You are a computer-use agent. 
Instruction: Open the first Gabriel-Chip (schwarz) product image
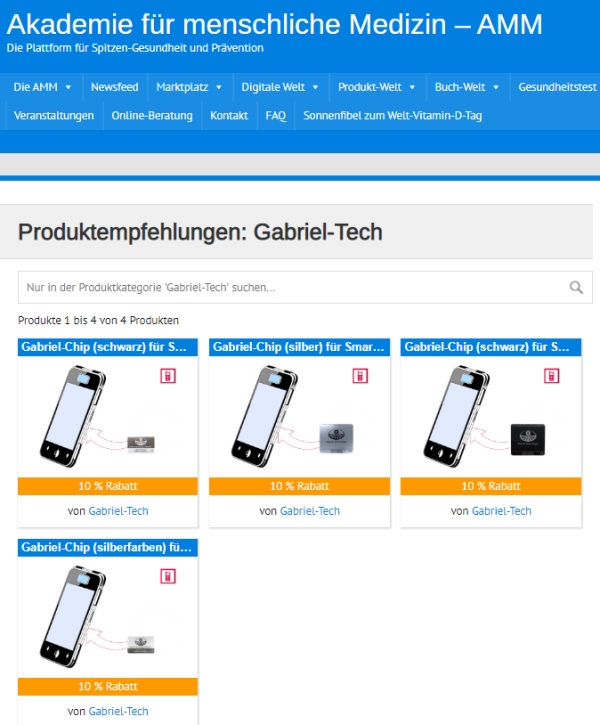click(108, 417)
